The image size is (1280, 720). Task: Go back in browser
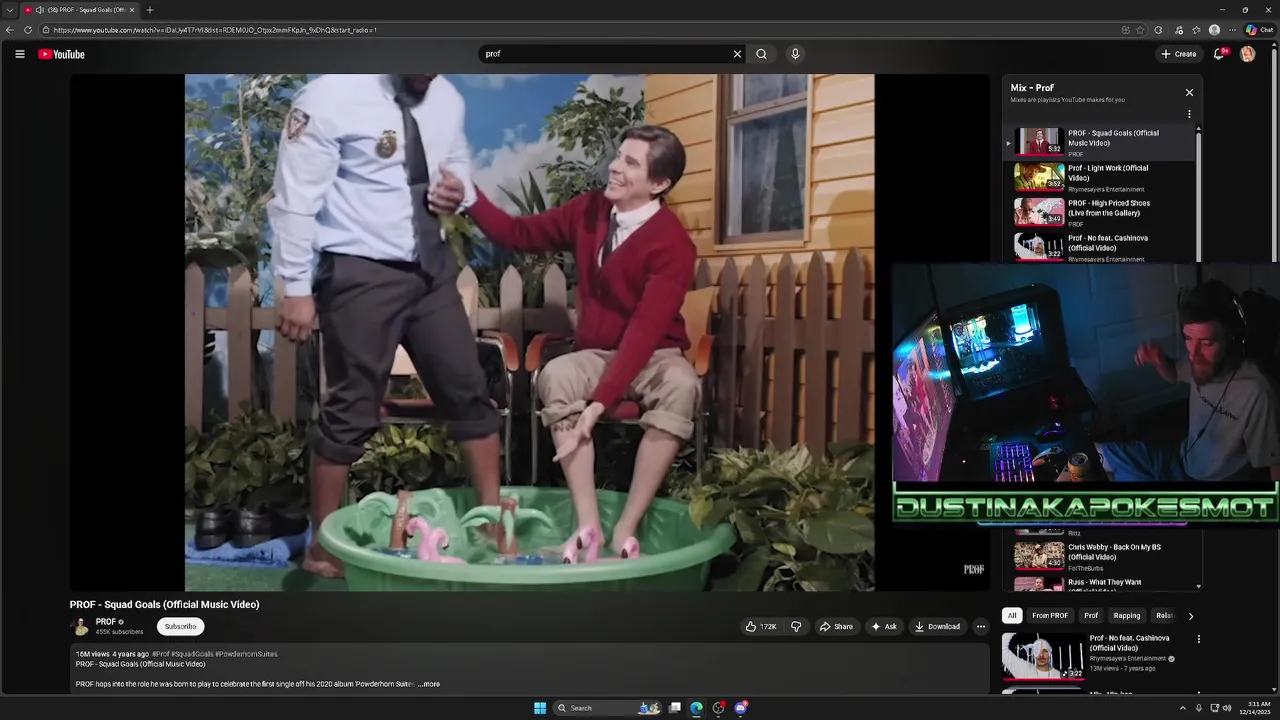click(x=10, y=30)
